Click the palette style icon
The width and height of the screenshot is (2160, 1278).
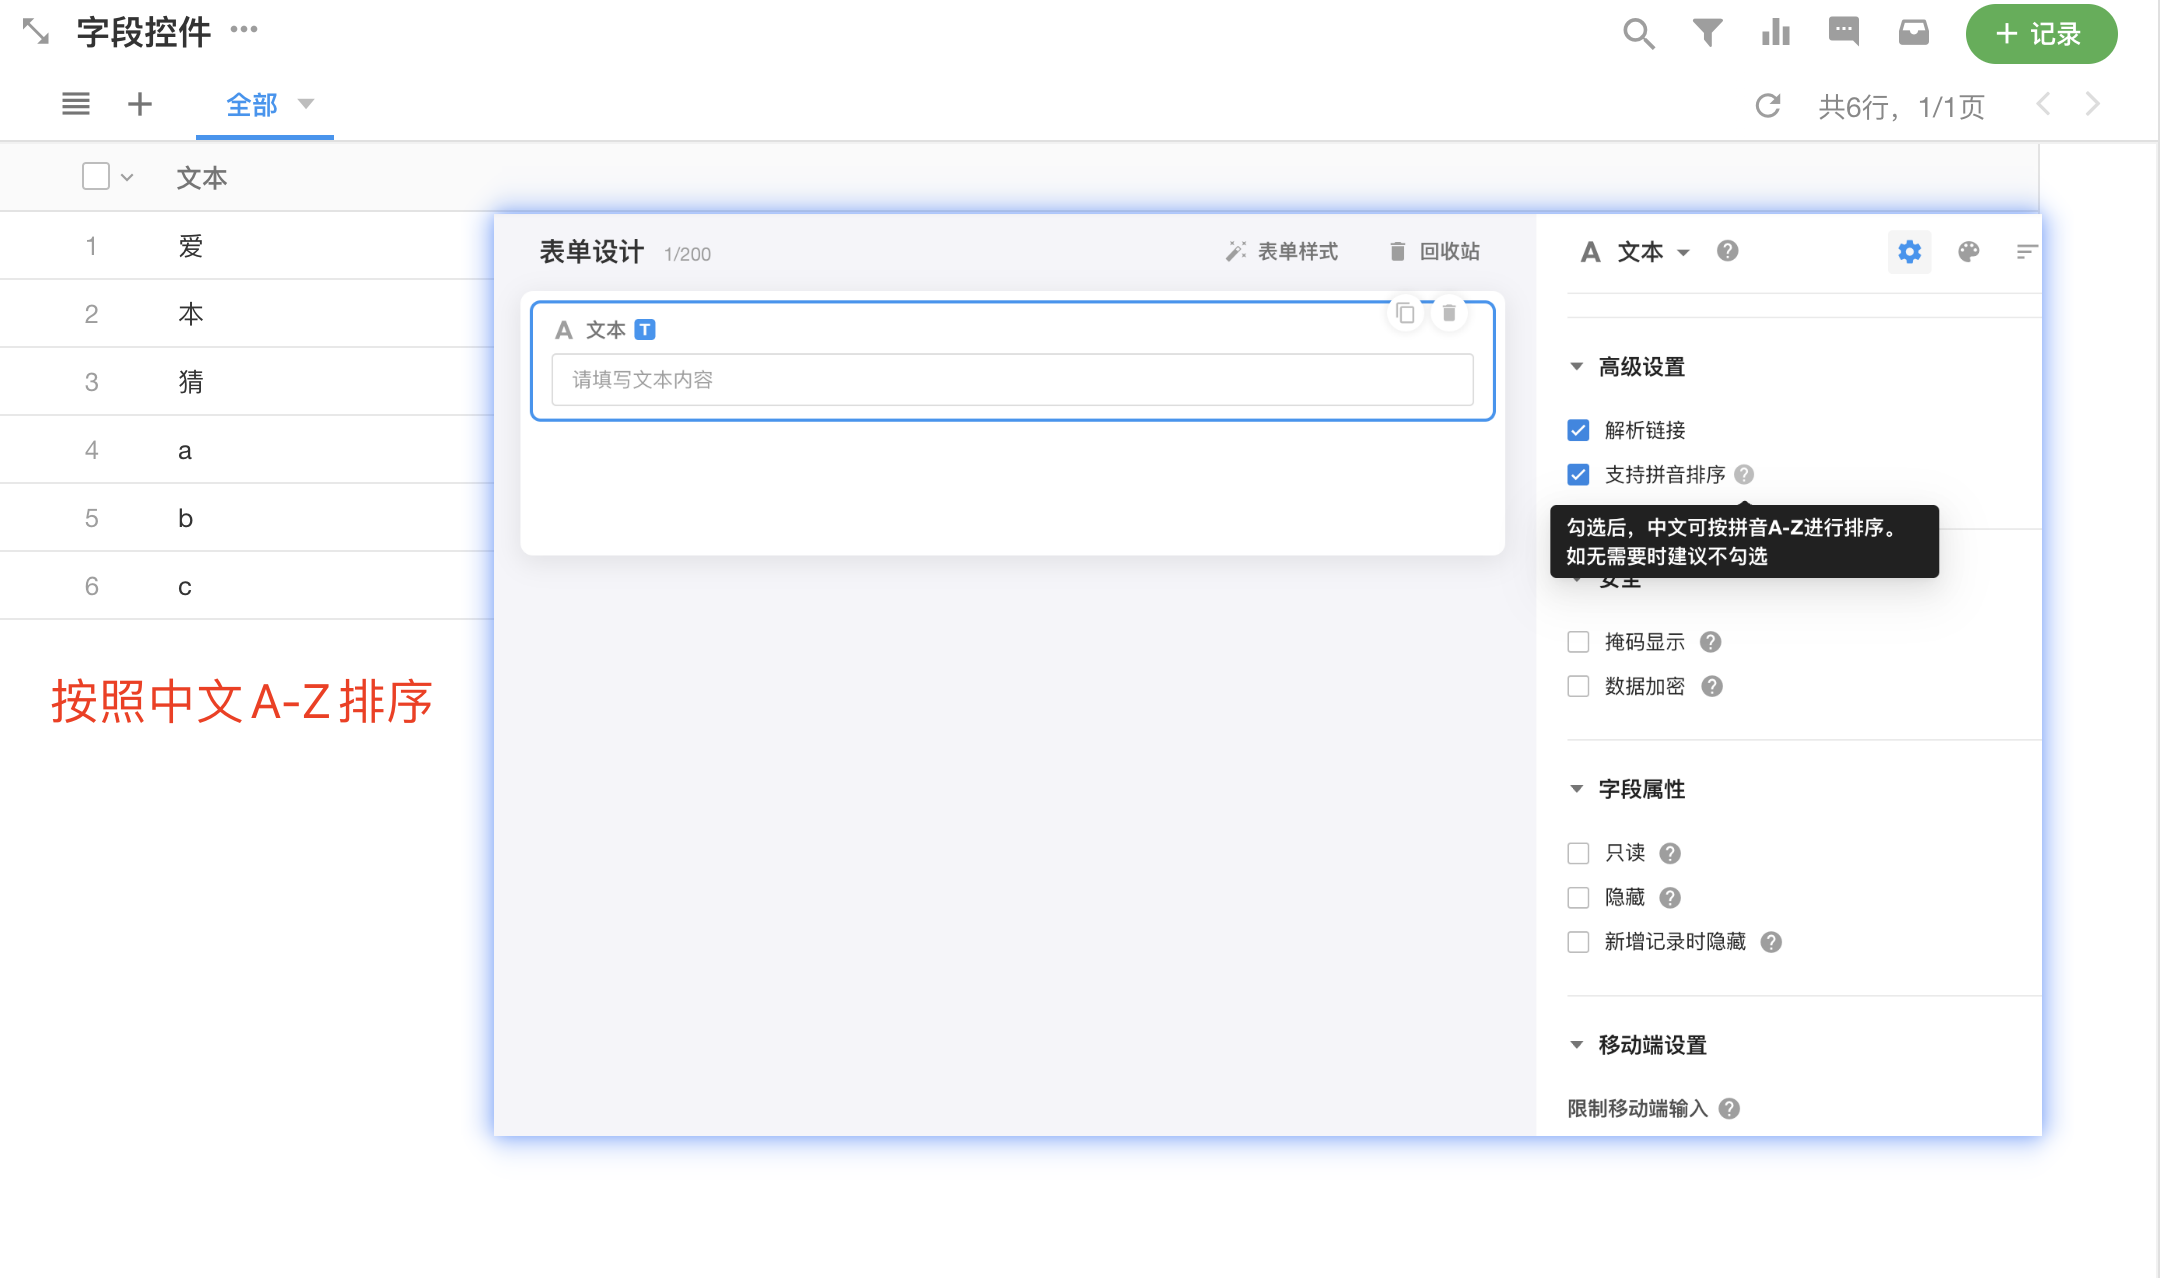pos(1968,252)
